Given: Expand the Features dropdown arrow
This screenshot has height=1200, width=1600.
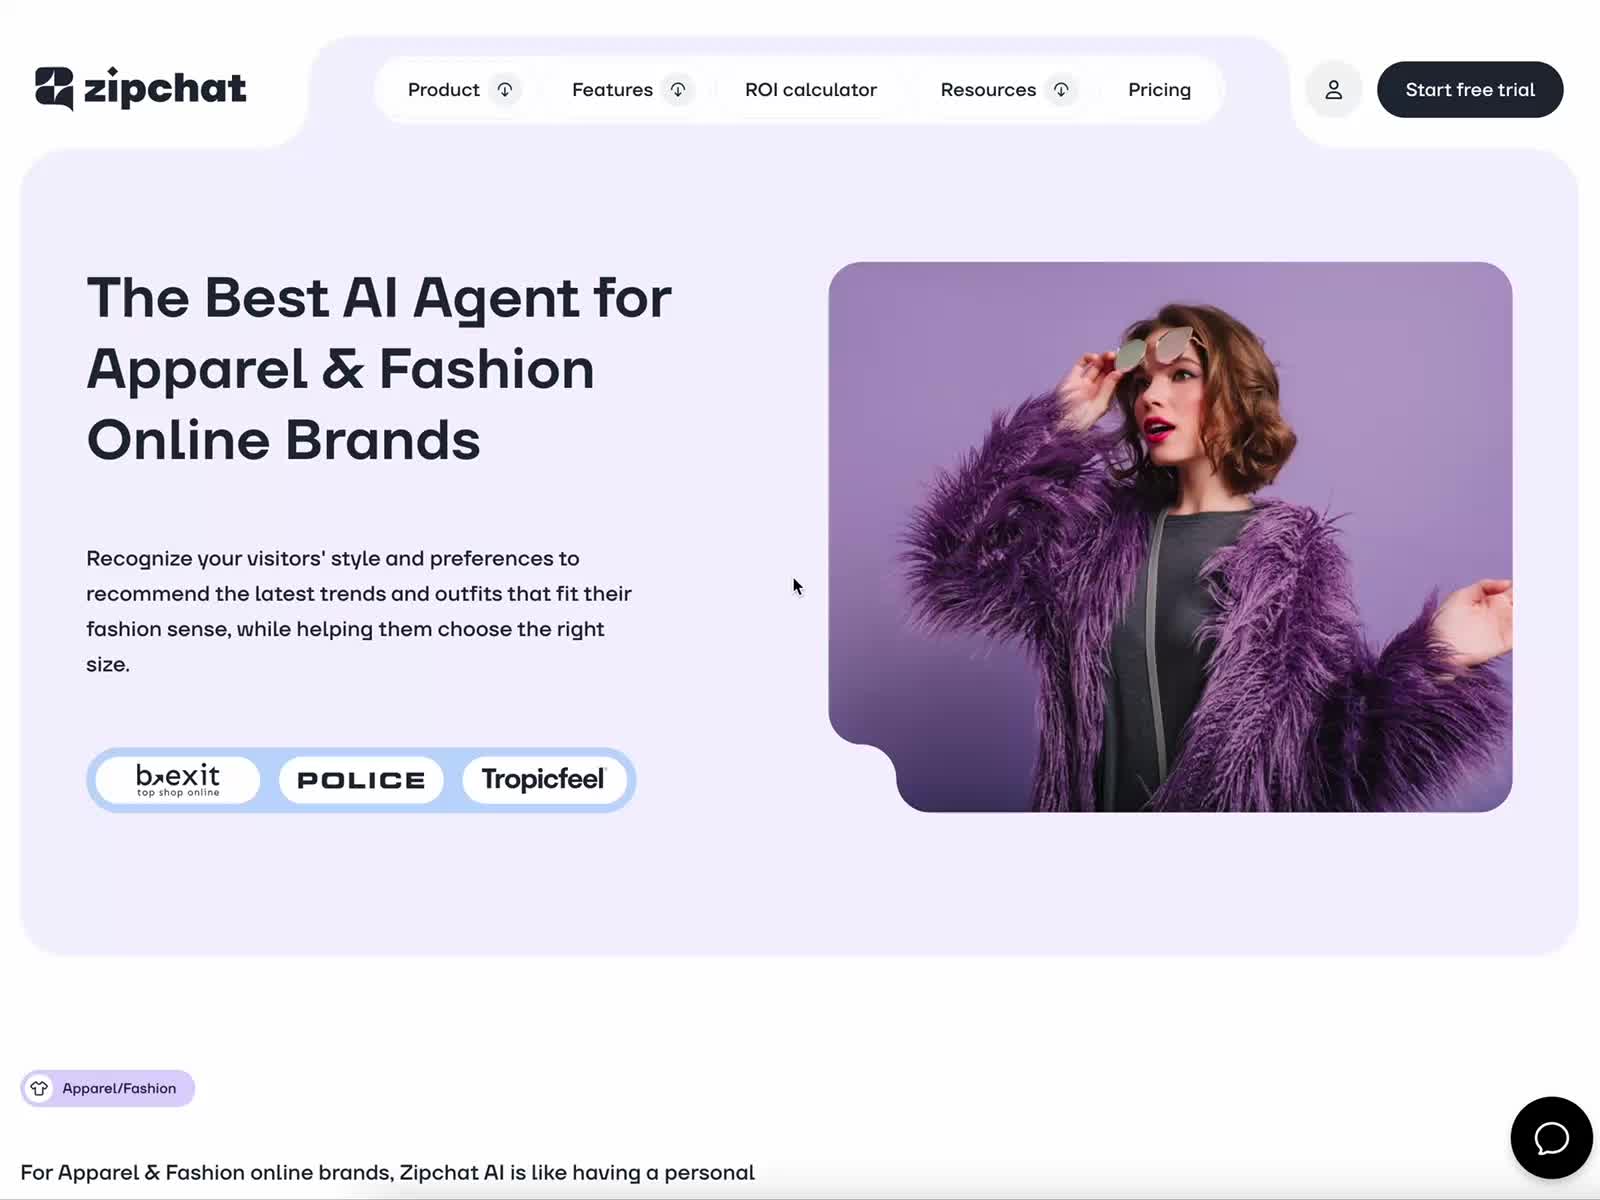Looking at the screenshot, I should click(x=678, y=90).
